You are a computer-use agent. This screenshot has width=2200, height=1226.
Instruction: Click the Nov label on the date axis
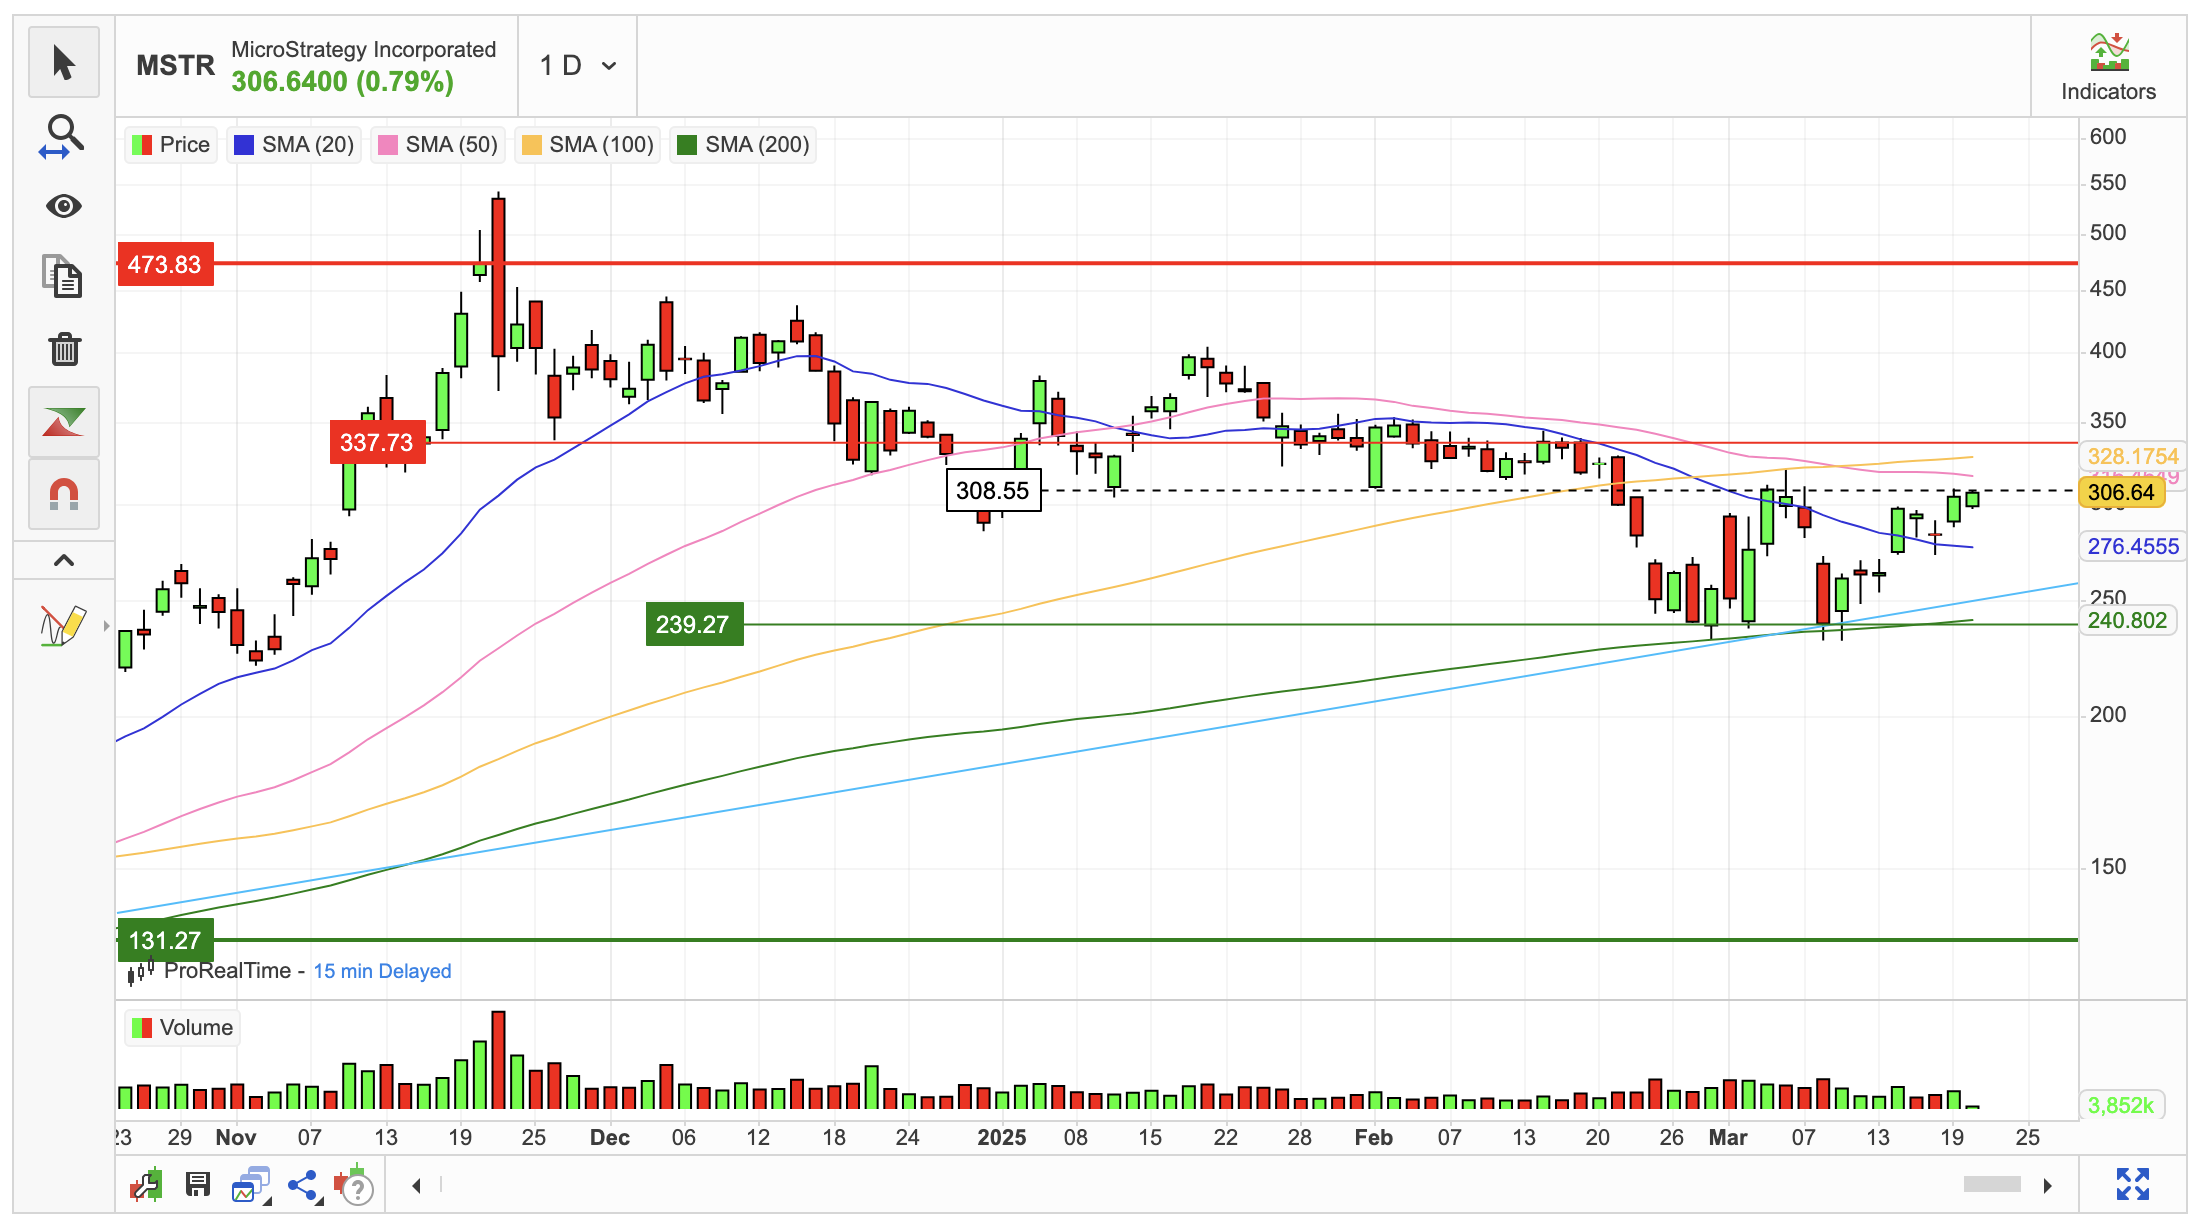[x=236, y=1137]
